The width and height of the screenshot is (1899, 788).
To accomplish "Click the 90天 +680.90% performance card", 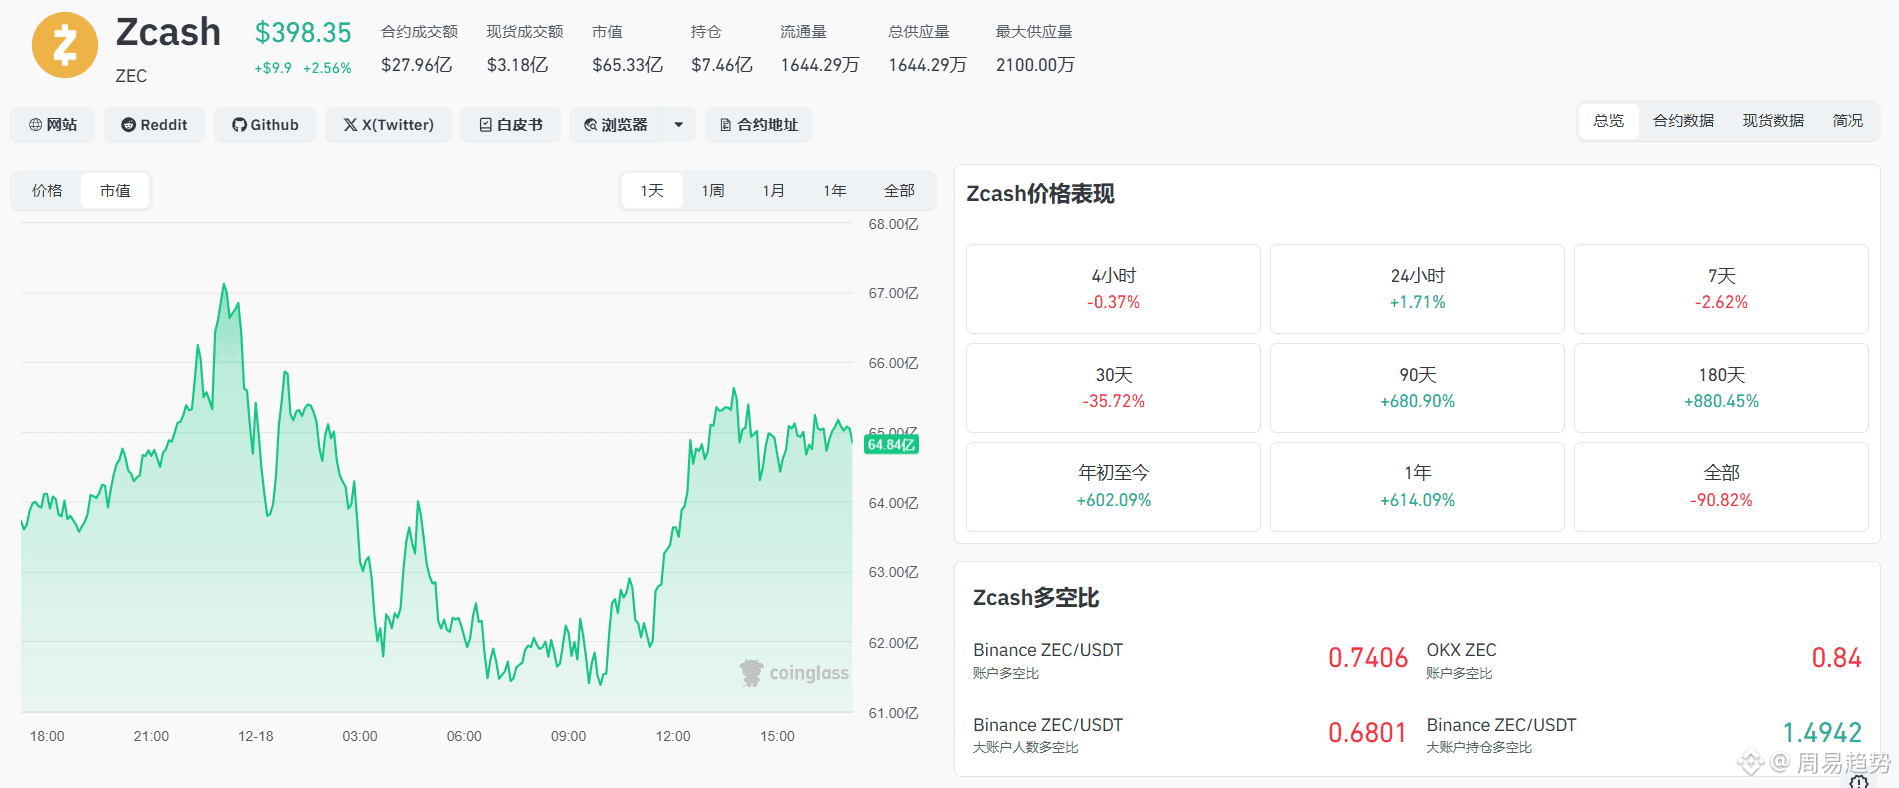I will point(1417,388).
